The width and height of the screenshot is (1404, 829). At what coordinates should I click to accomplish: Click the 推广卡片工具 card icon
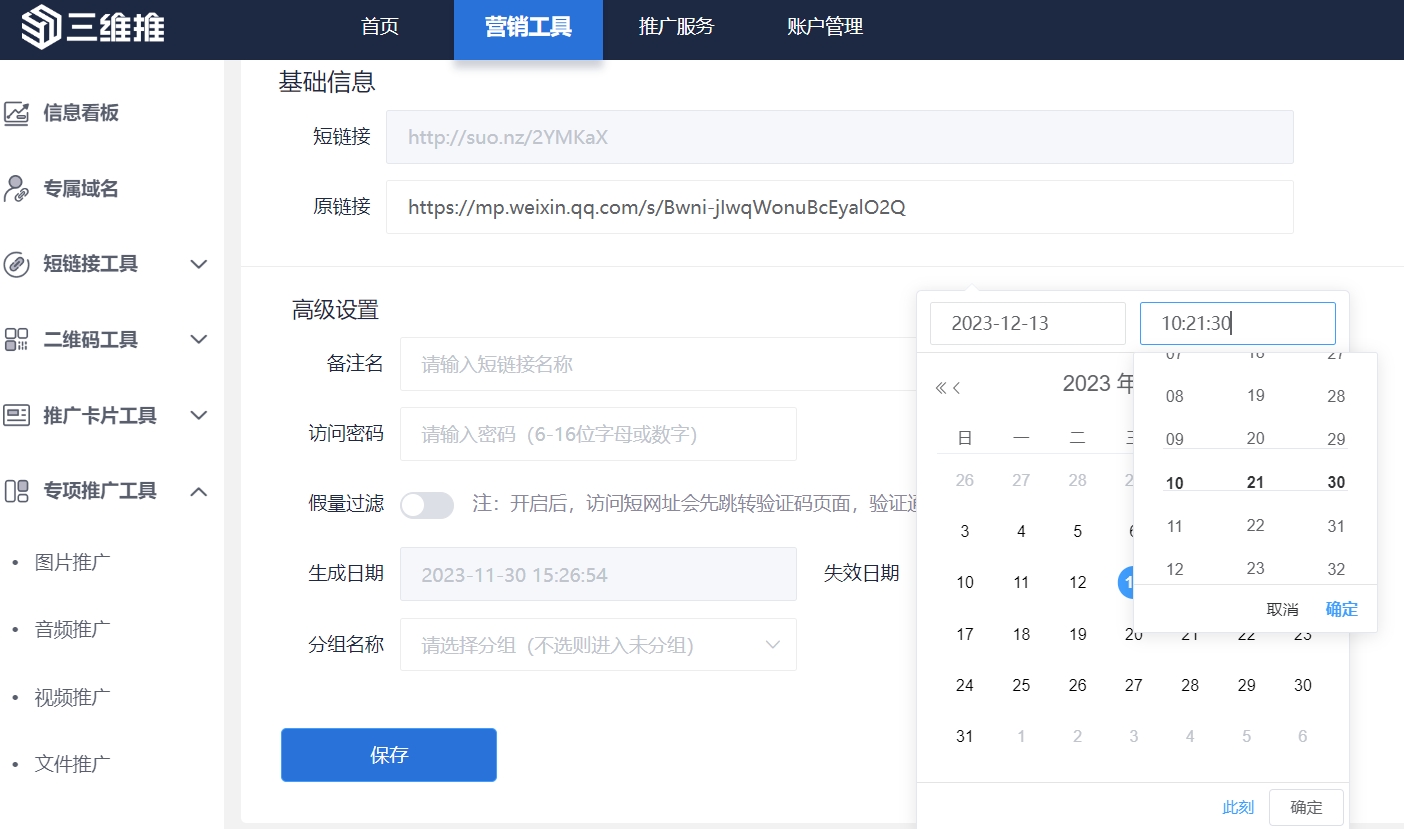click(x=17, y=416)
